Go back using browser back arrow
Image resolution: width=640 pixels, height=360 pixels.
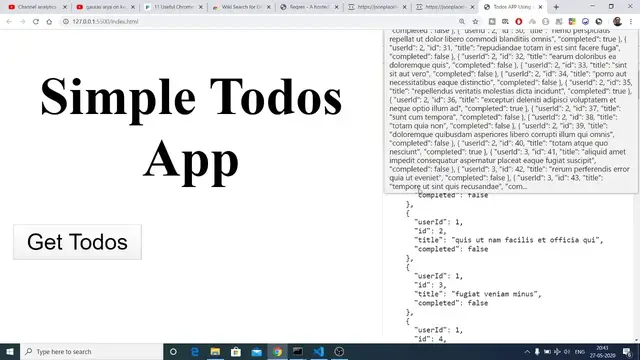[9, 22]
